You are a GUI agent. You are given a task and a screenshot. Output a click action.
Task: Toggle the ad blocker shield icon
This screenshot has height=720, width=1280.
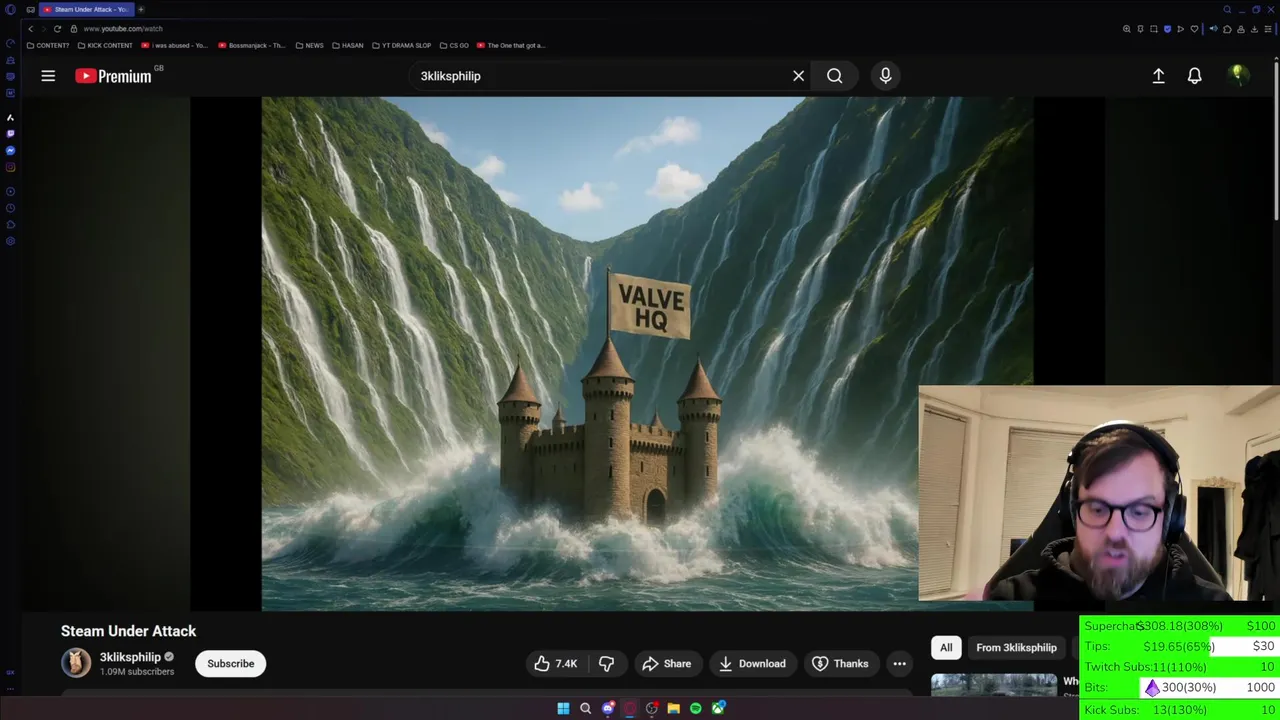coord(1167,29)
